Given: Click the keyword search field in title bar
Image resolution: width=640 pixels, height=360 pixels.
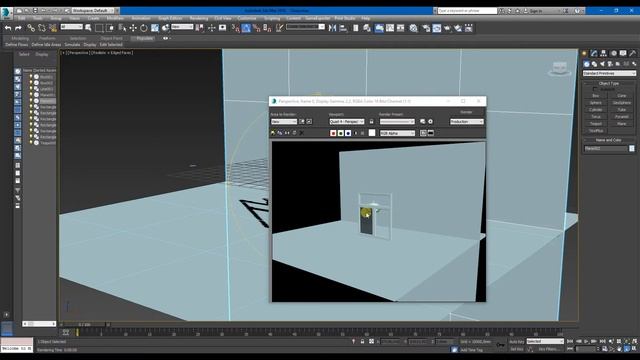Looking at the screenshot, I should pyautogui.click(x=467, y=11).
